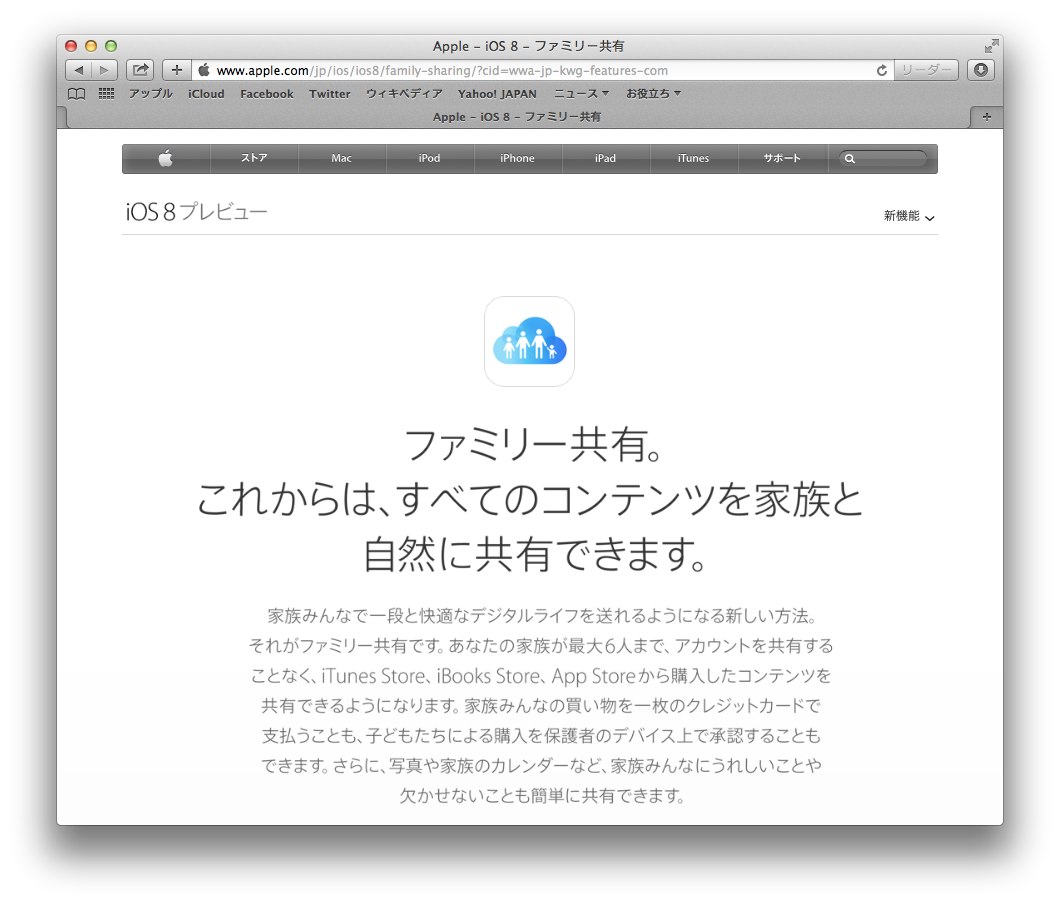This screenshot has height=904, width=1060.
Task: Expand the お役立ち bookmarks folder
Action: pos(653,93)
